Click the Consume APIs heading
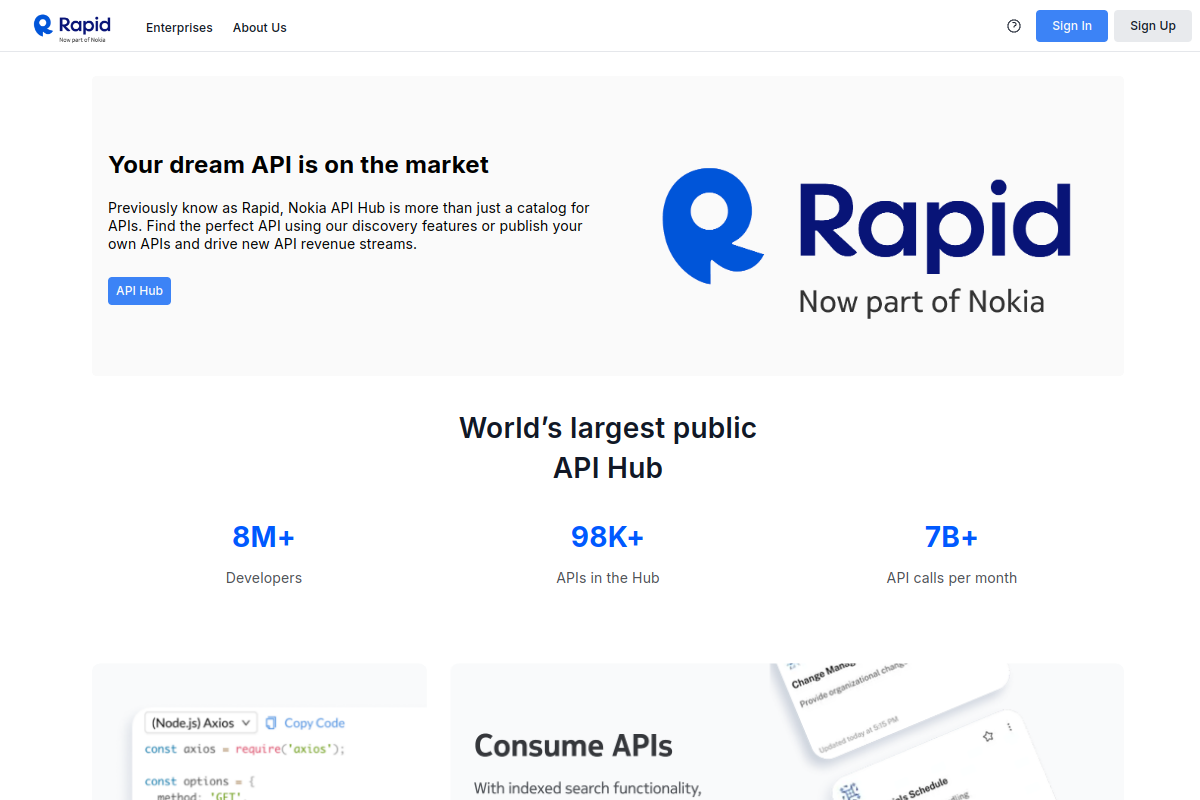1200x800 pixels. click(573, 746)
